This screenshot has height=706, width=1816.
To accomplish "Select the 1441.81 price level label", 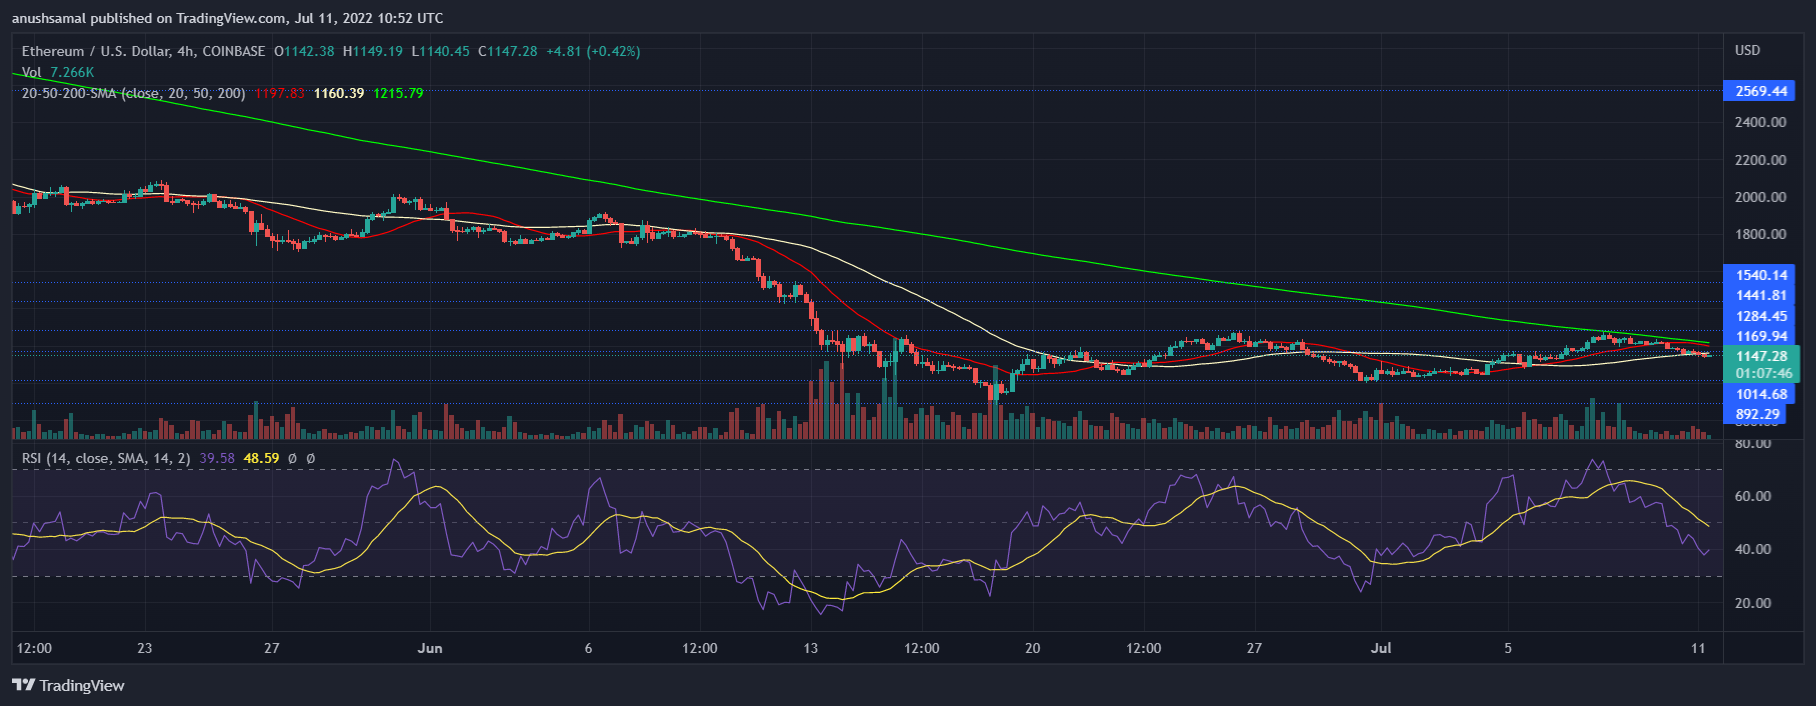I will coord(1759,295).
